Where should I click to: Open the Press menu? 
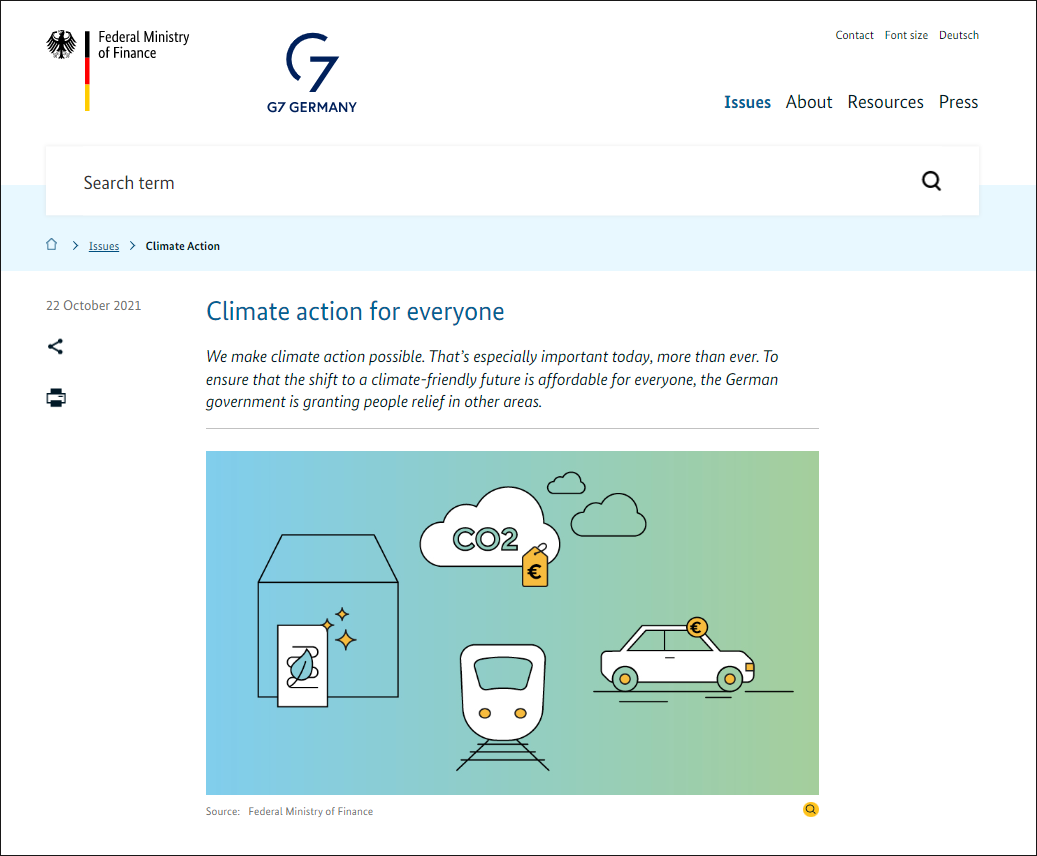point(958,102)
